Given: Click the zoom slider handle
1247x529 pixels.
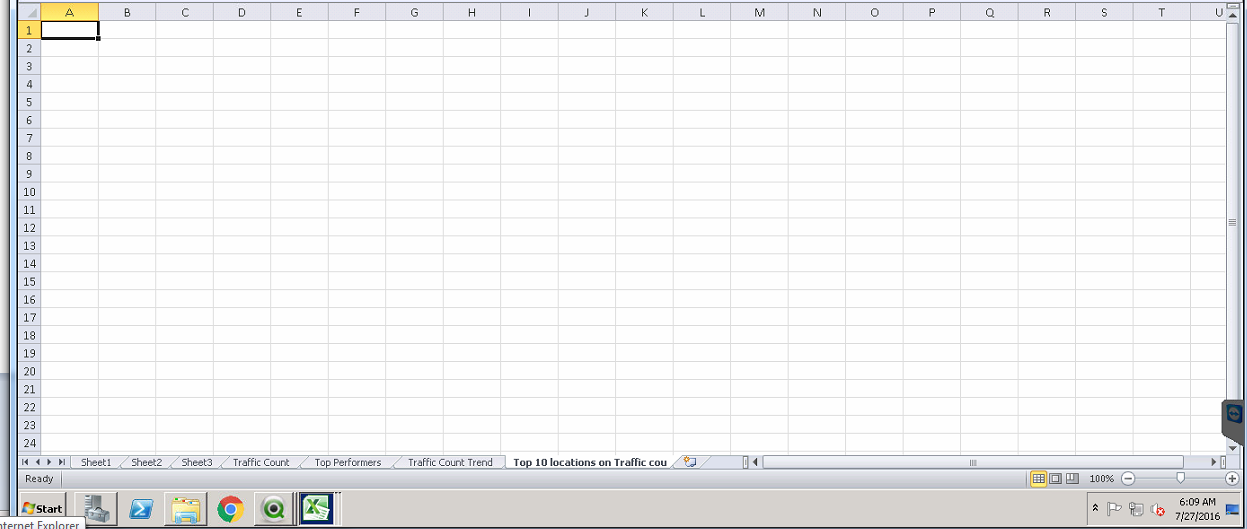Looking at the screenshot, I should (x=1180, y=479).
